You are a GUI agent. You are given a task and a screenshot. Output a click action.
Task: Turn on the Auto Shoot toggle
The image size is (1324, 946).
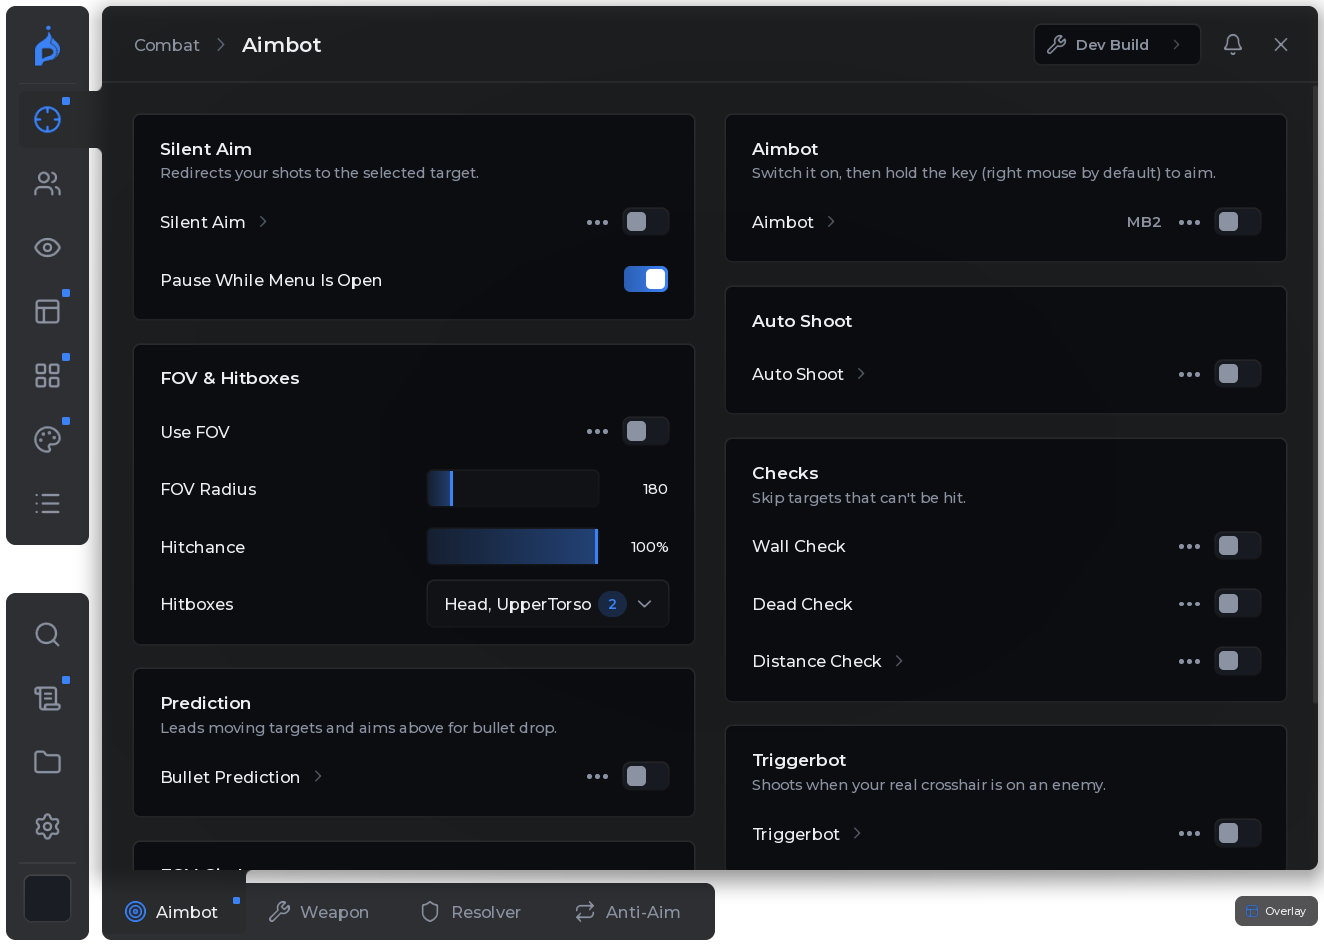[x=1238, y=374]
